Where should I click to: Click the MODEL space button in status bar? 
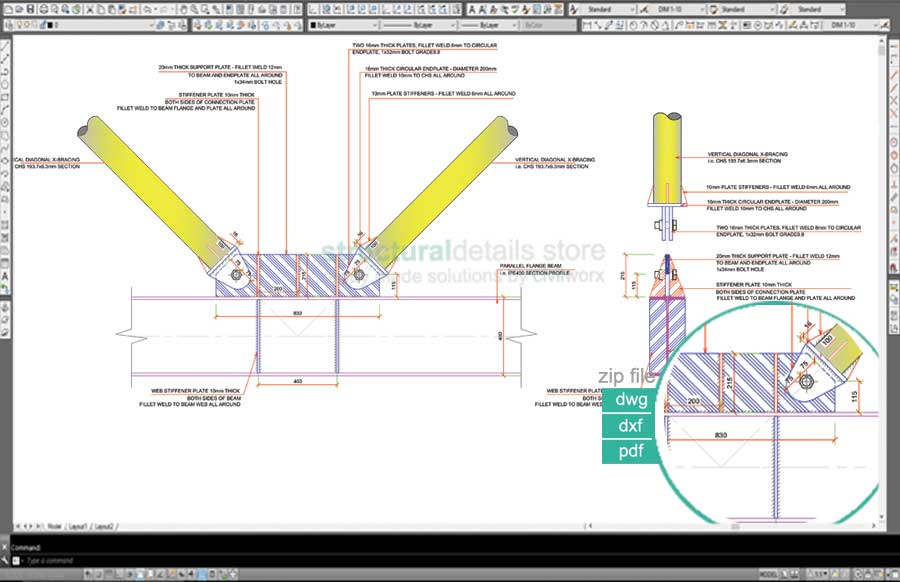[x=769, y=574]
